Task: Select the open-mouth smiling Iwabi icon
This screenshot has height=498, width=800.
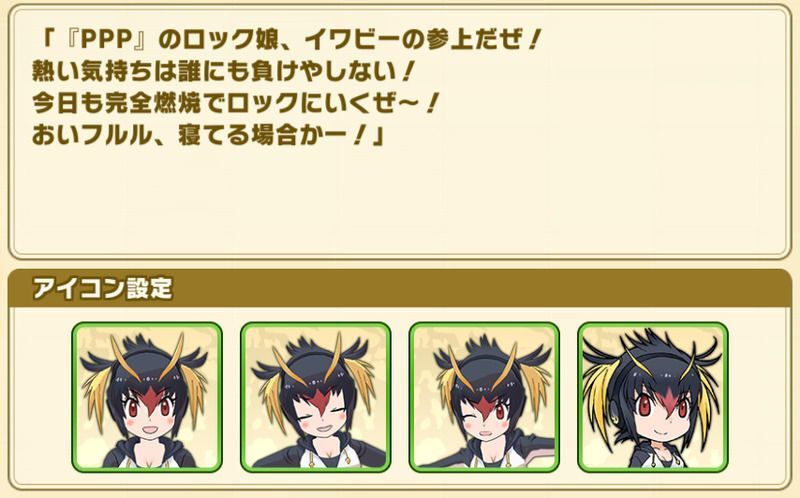Action: [x=147, y=397]
